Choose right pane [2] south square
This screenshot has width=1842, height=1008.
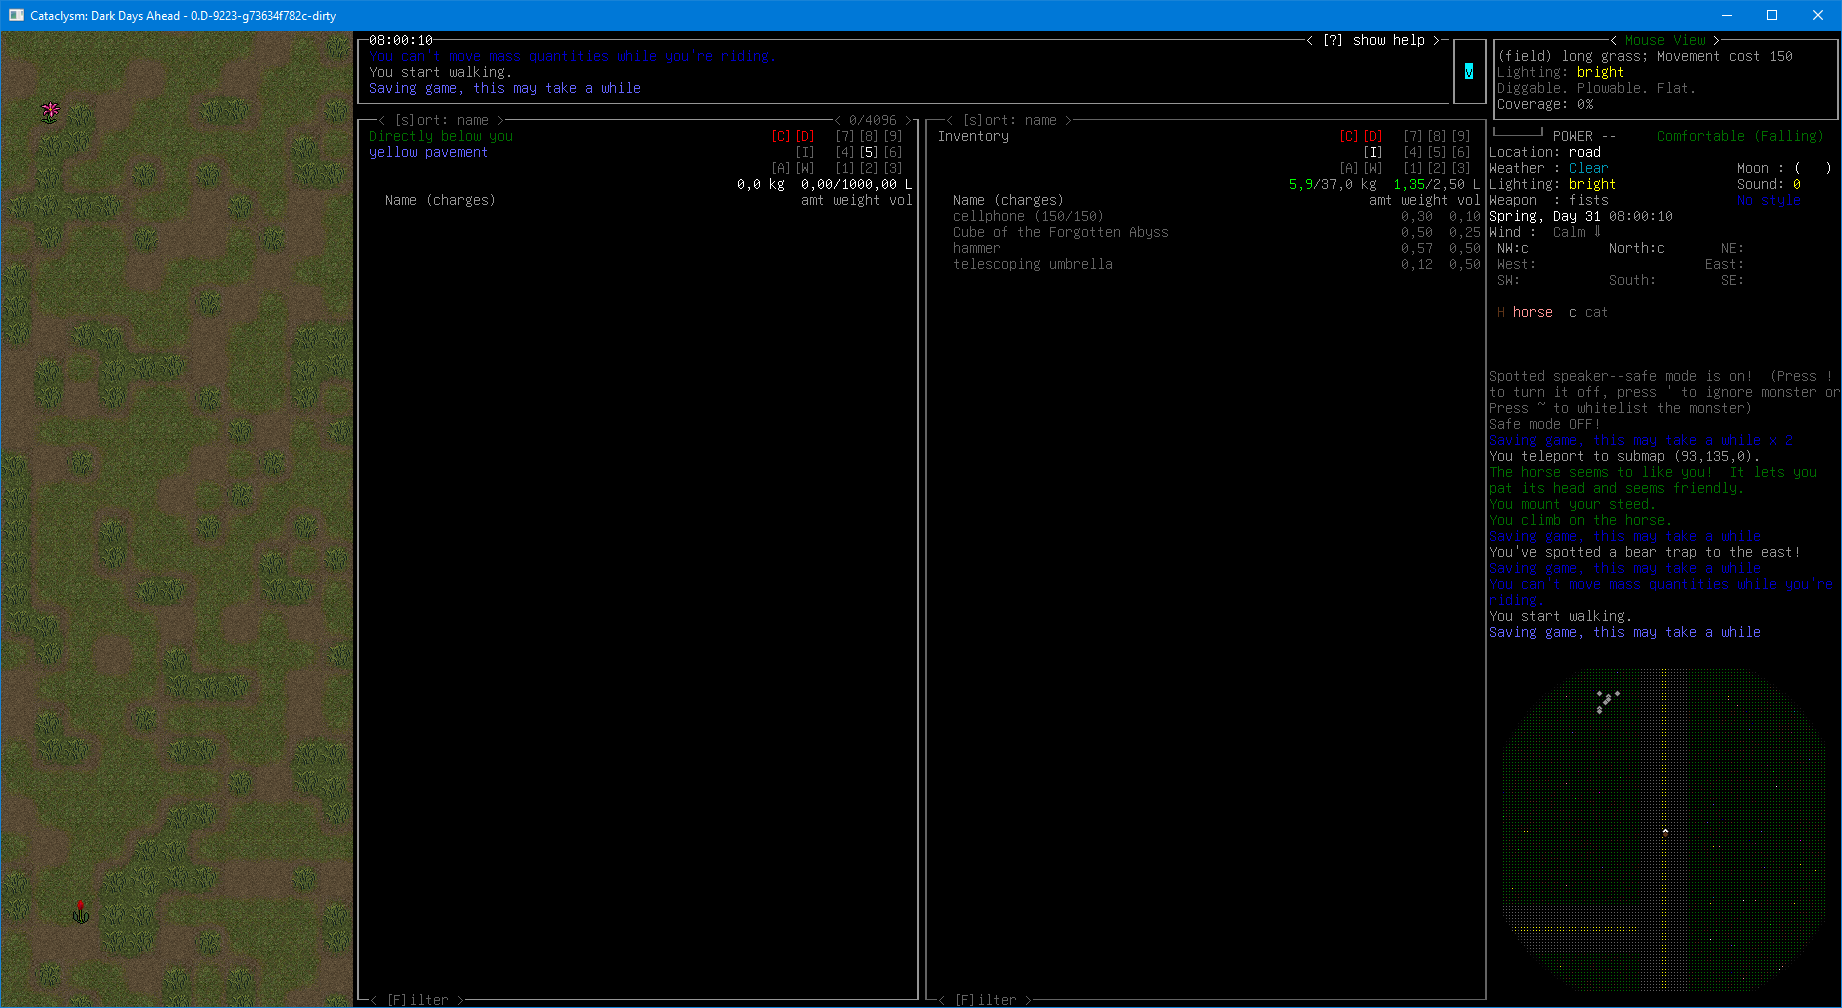(x=1437, y=168)
